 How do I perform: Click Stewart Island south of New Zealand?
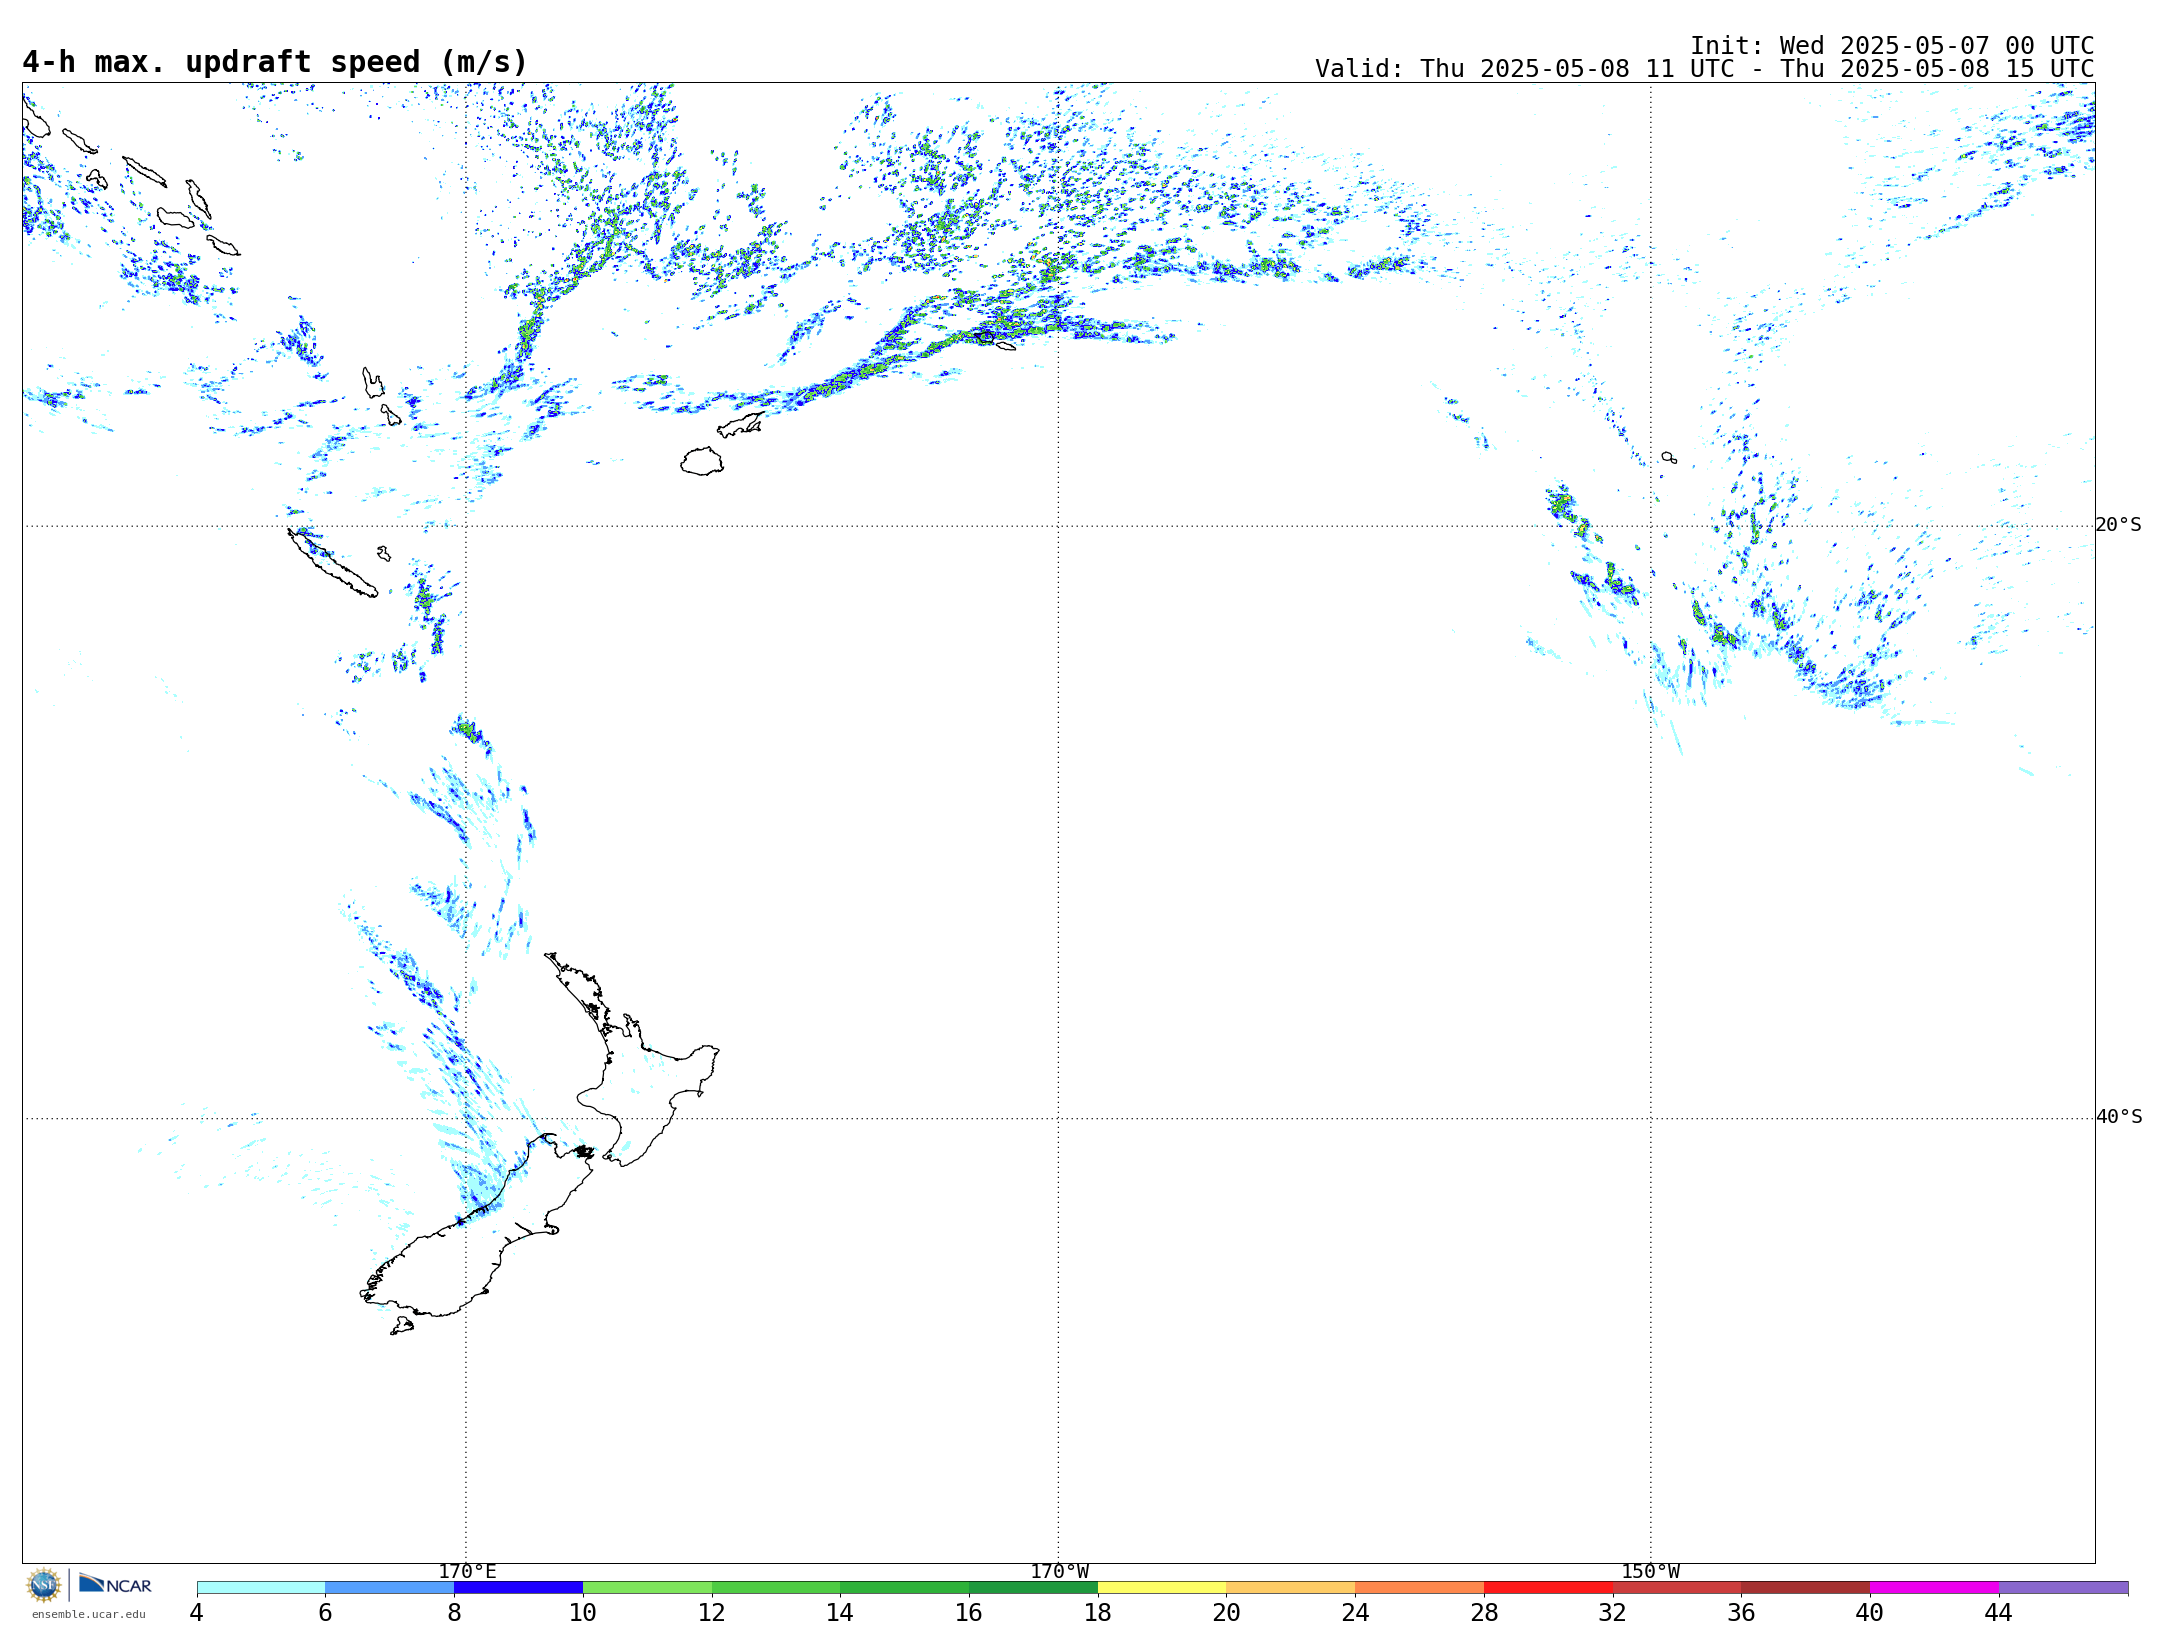point(402,1326)
